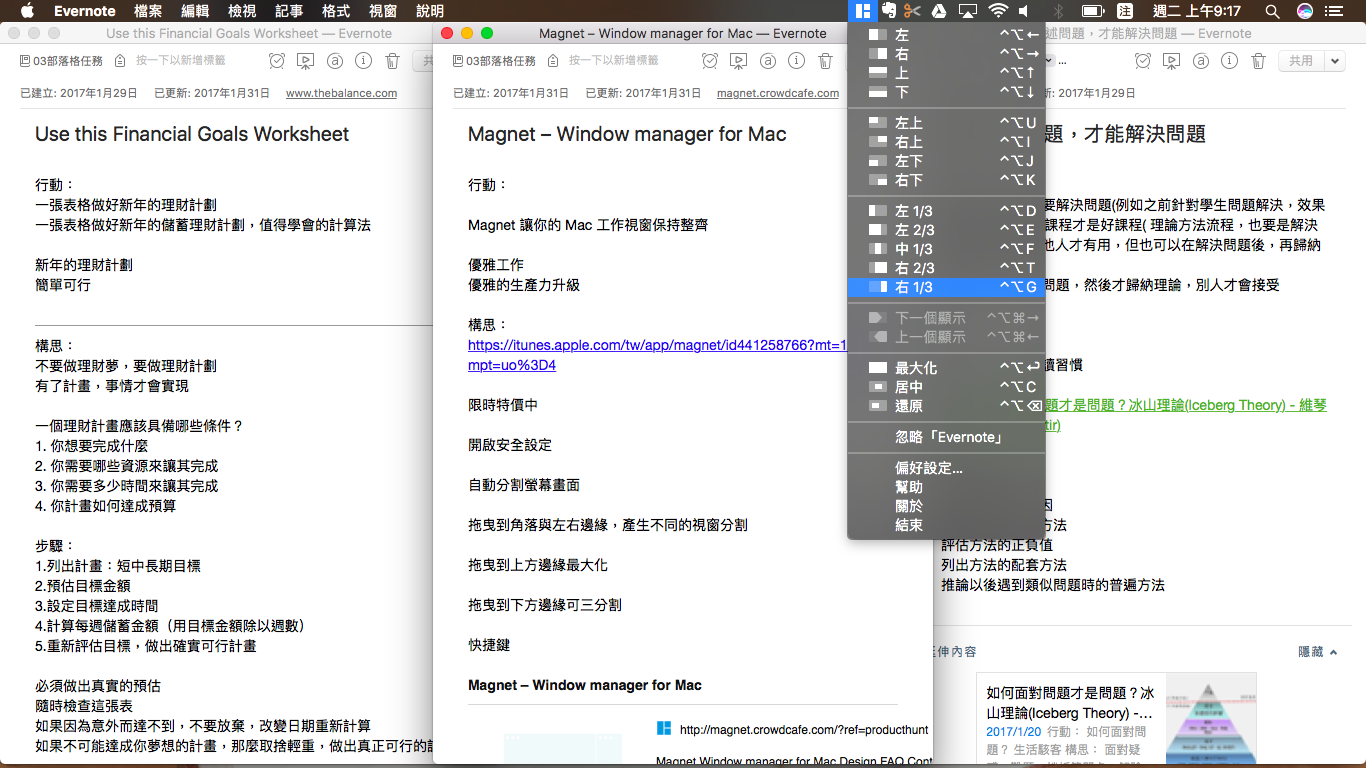Screen dimensions: 1366x768
Task: Select 忽略「Evernote」 in the Magnet menu
Action: (x=946, y=437)
